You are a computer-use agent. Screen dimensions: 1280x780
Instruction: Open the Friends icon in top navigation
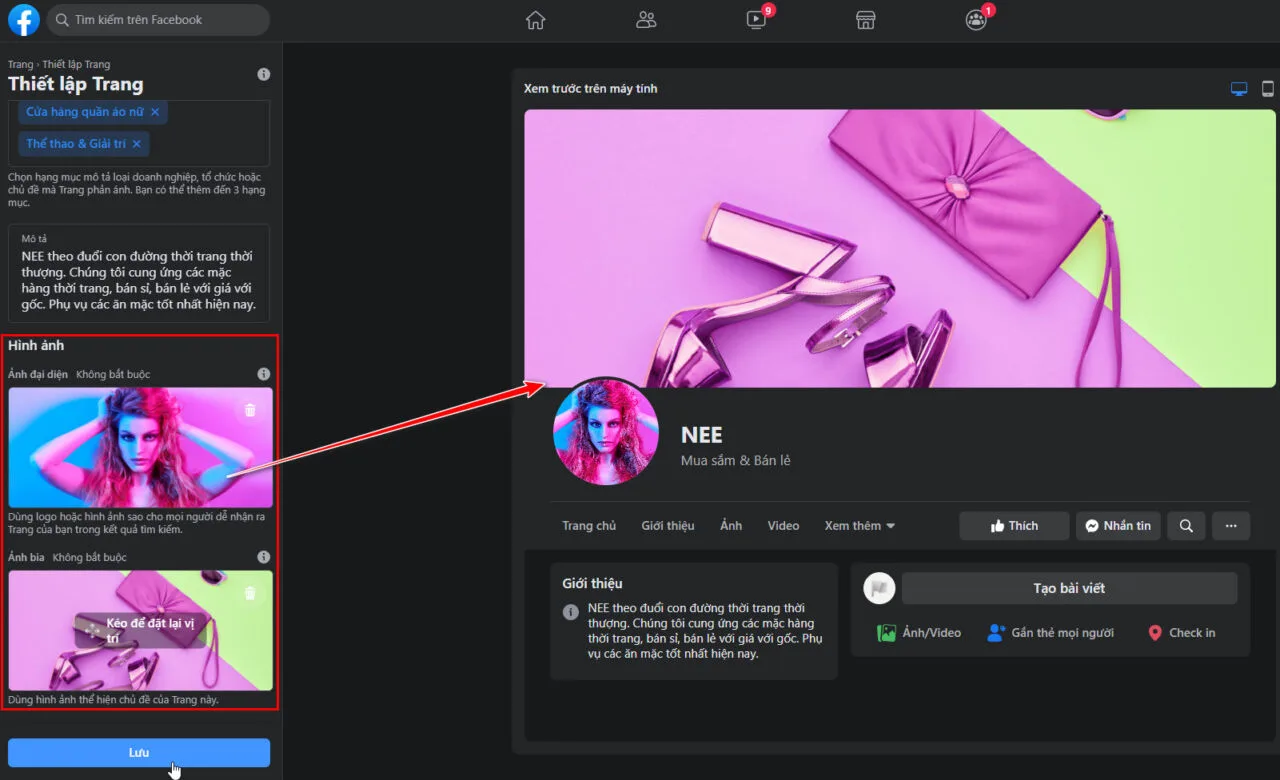646,20
